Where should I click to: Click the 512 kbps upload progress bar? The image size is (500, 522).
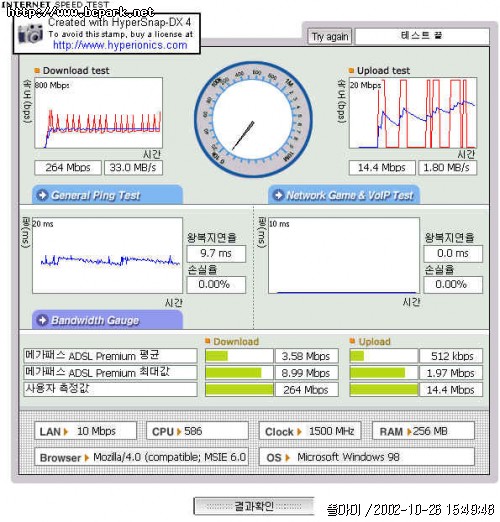tap(384, 356)
